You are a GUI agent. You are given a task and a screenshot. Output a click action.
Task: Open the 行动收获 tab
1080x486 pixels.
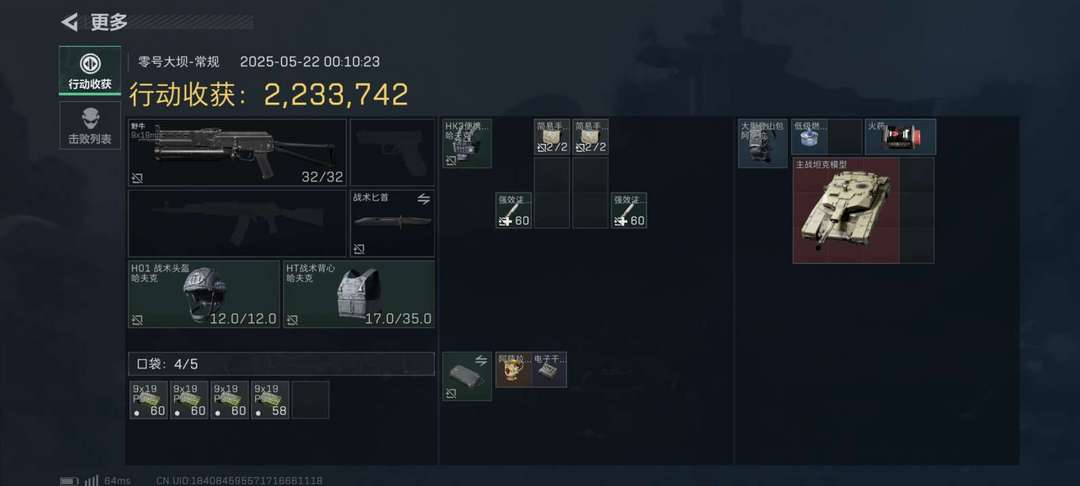[90, 71]
